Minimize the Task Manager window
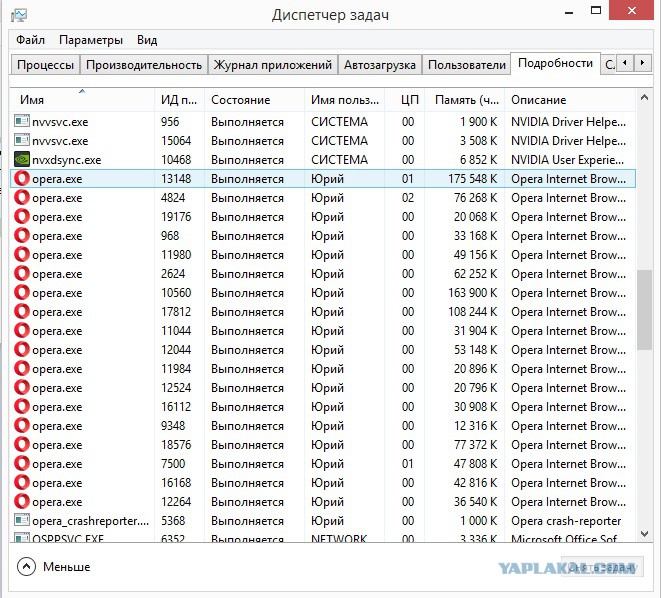The width and height of the screenshot is (661, 598). [569, 12]
